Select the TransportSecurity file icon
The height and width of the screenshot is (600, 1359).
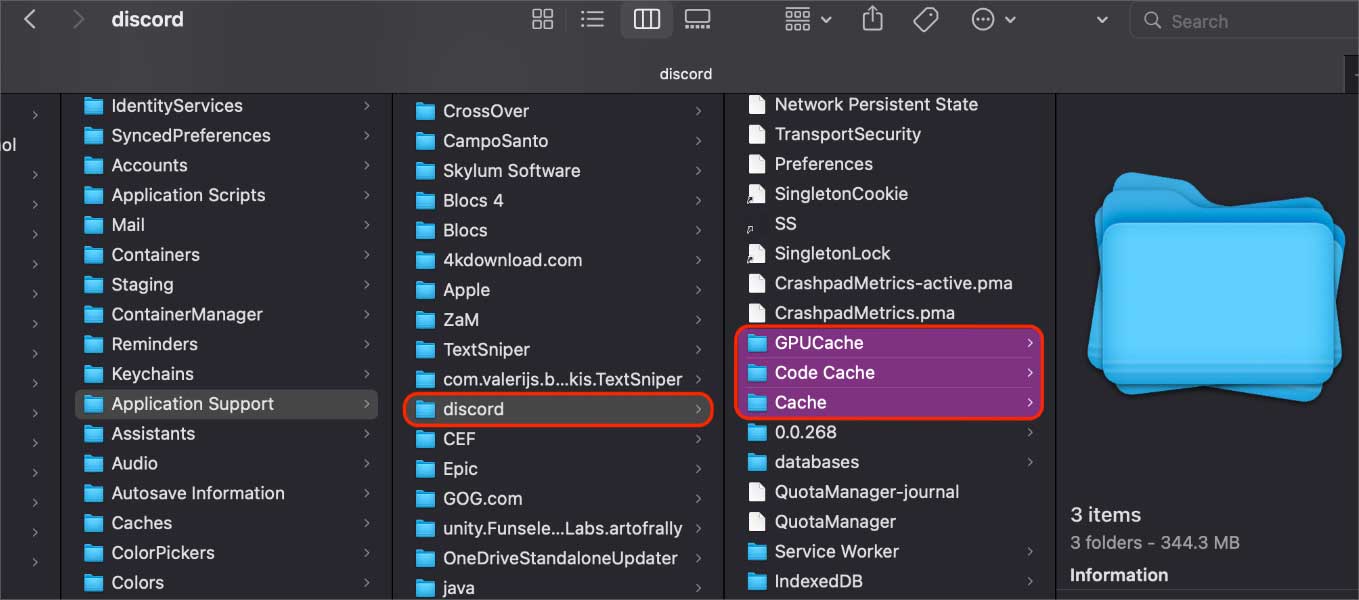tap(757, 134)
